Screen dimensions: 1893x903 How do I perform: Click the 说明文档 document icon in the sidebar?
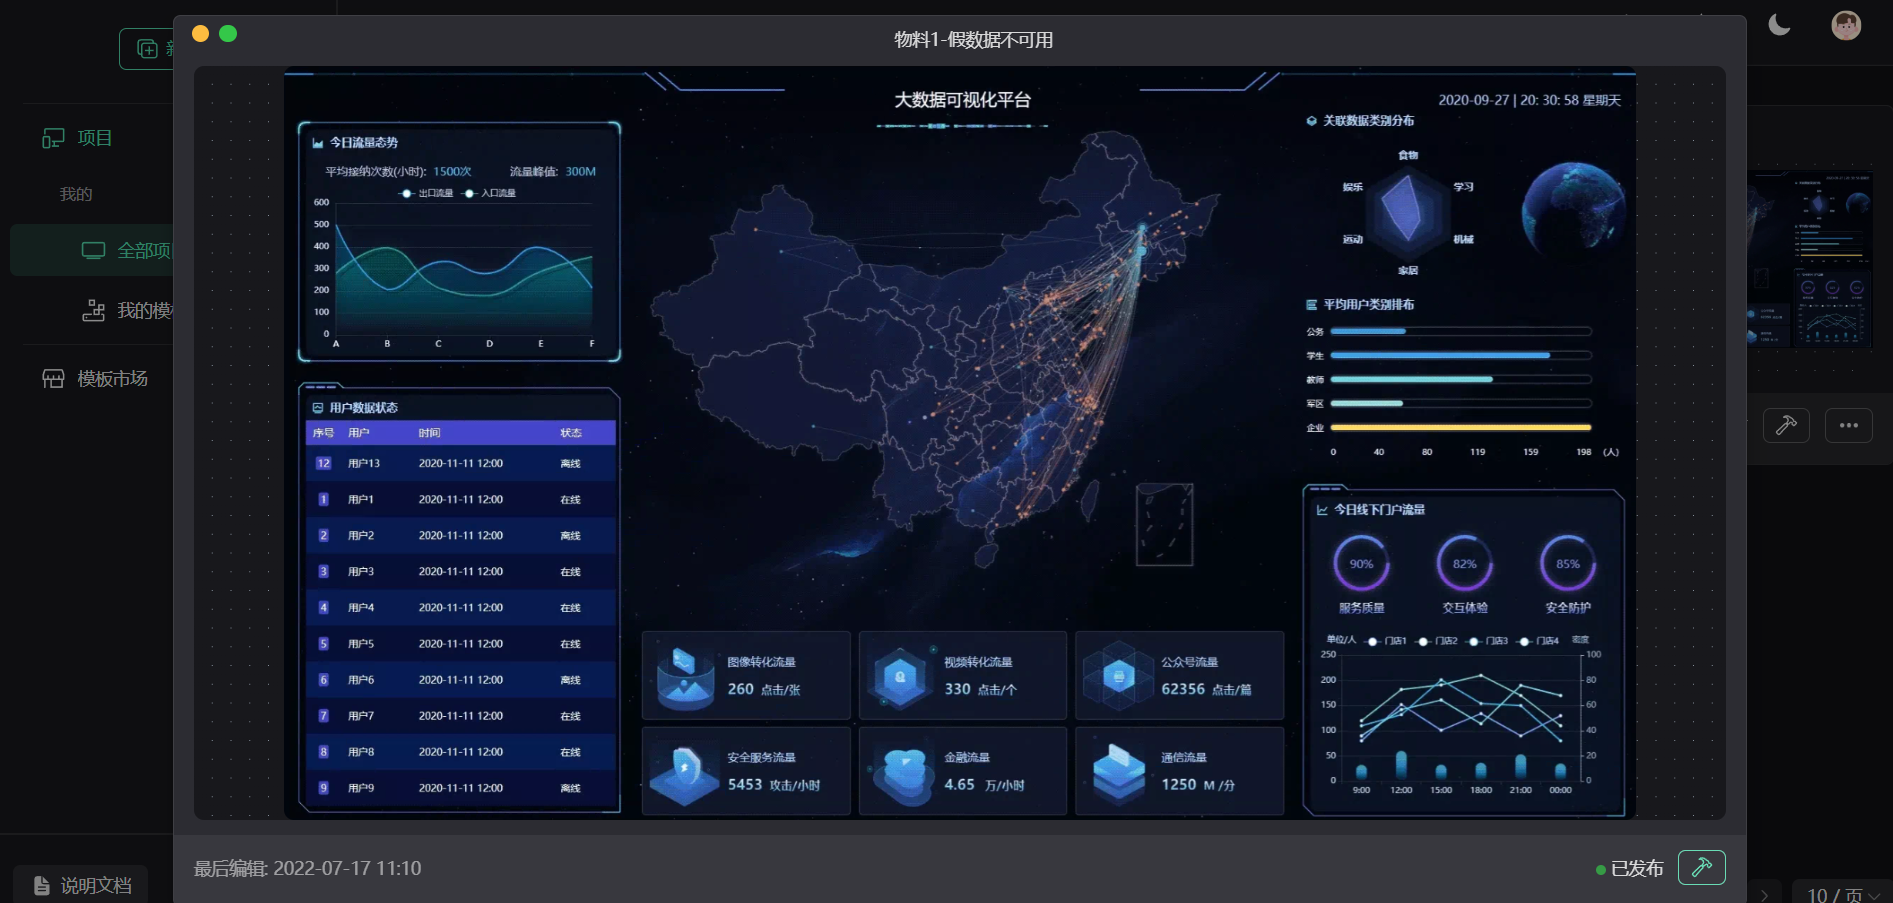point(40,884)
